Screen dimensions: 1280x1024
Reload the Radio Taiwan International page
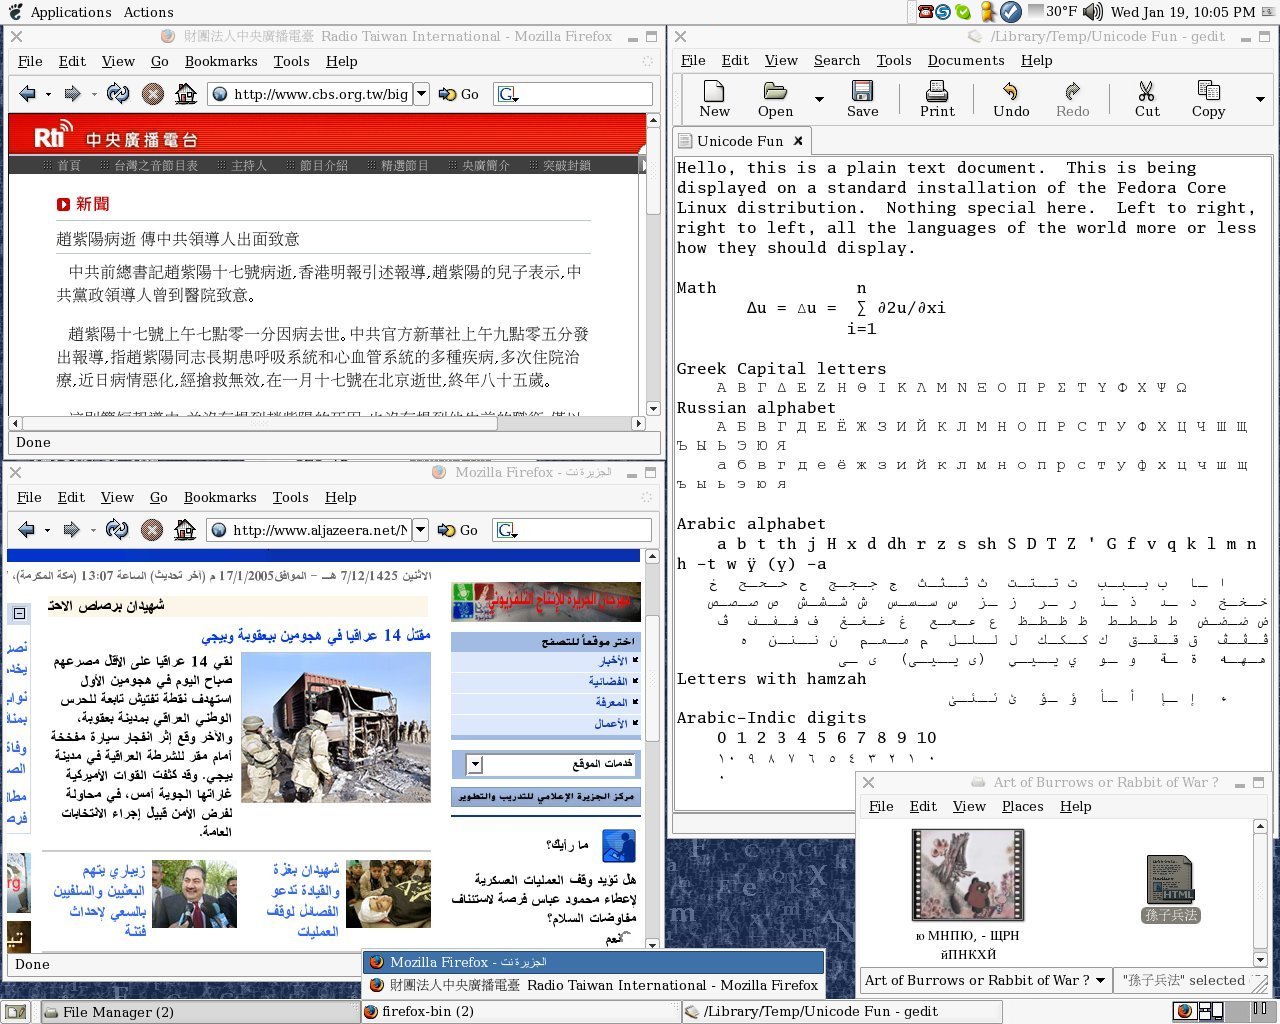coord(118,94)
